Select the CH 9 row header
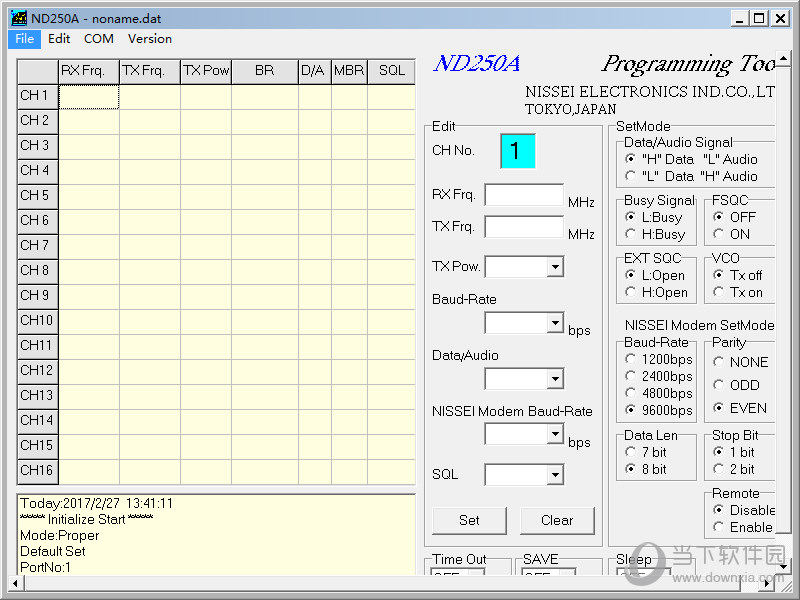800x600 pixels. tap(38, 296)
